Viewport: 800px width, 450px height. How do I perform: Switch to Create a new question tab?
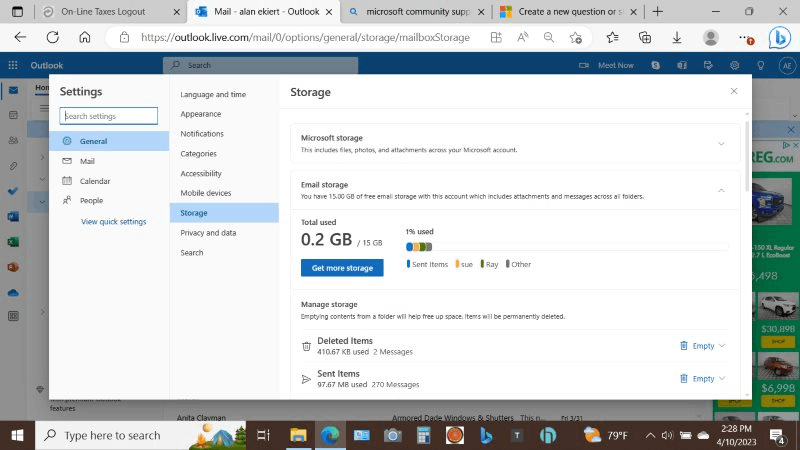pos(569,11)
